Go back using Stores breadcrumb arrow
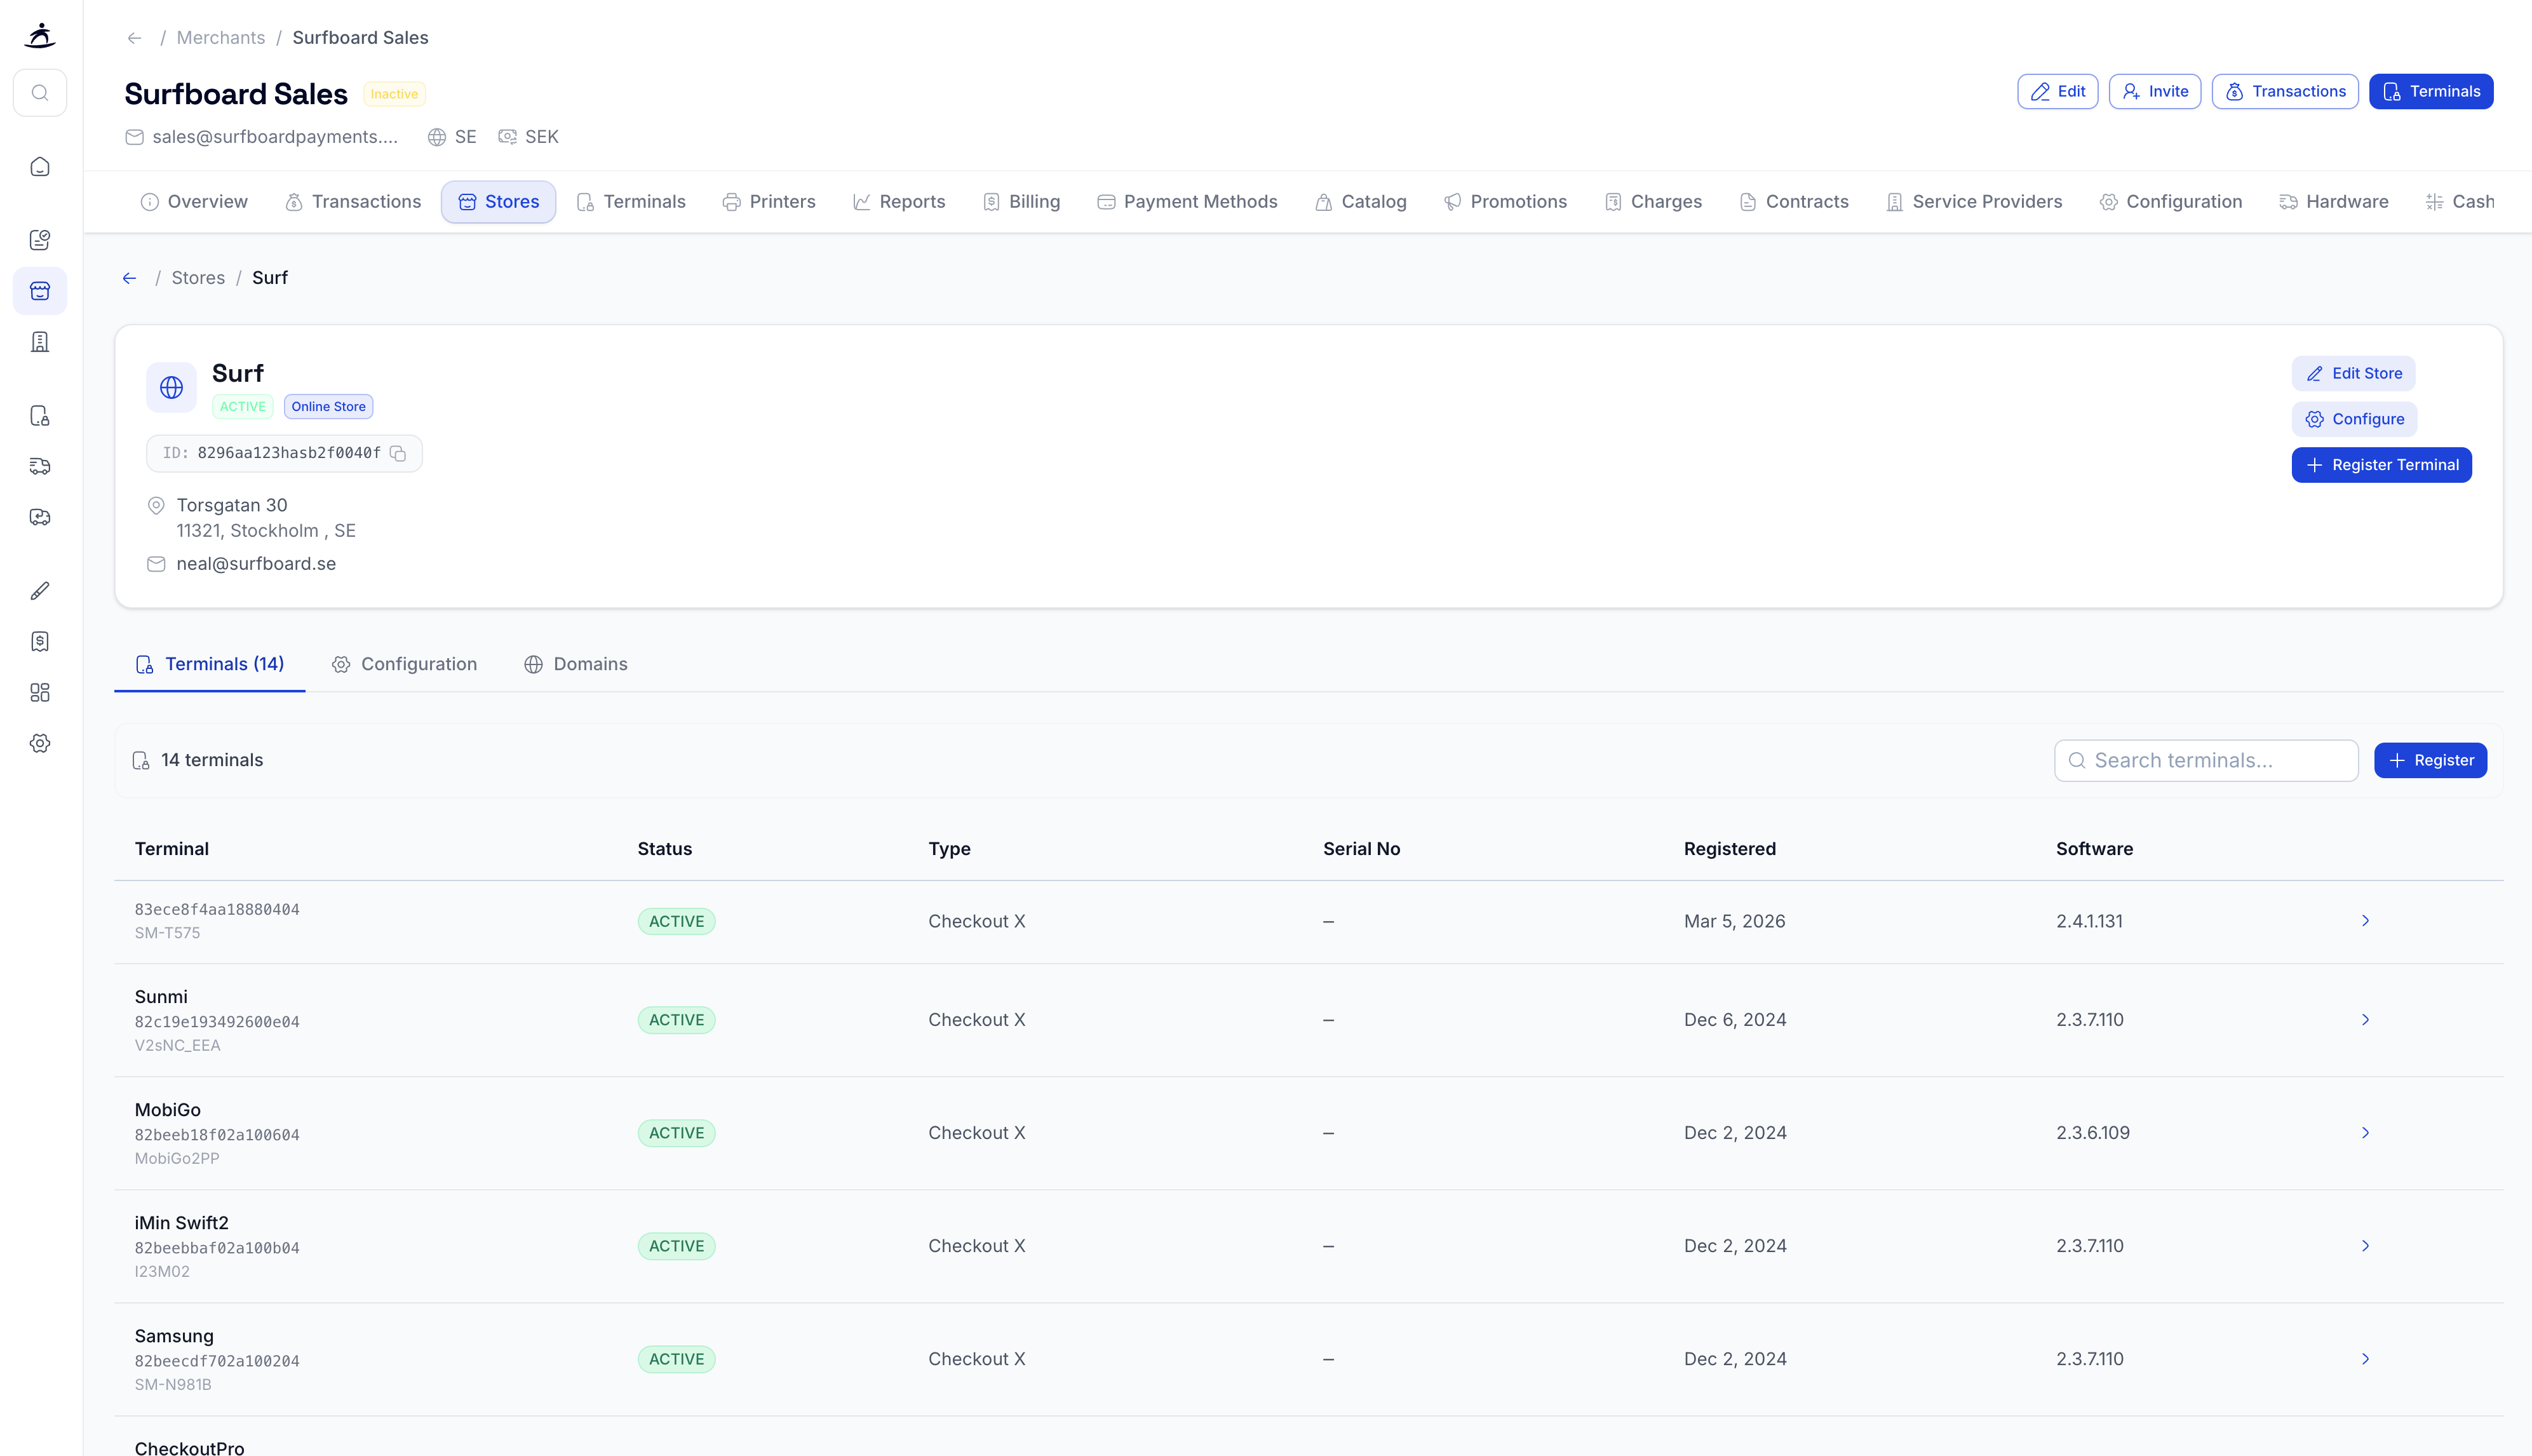Image resolution: width=2532 pixels, height=1456 pixels. click(129, 278)
